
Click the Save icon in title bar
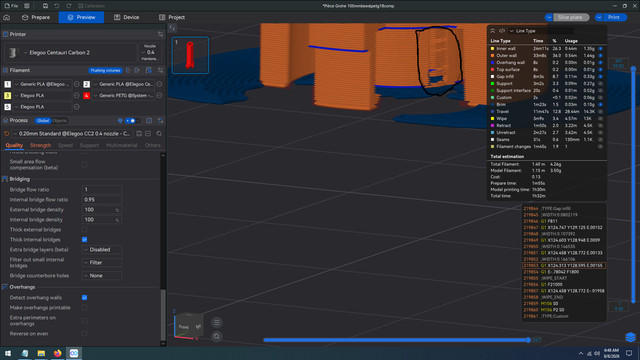(45, 6)
